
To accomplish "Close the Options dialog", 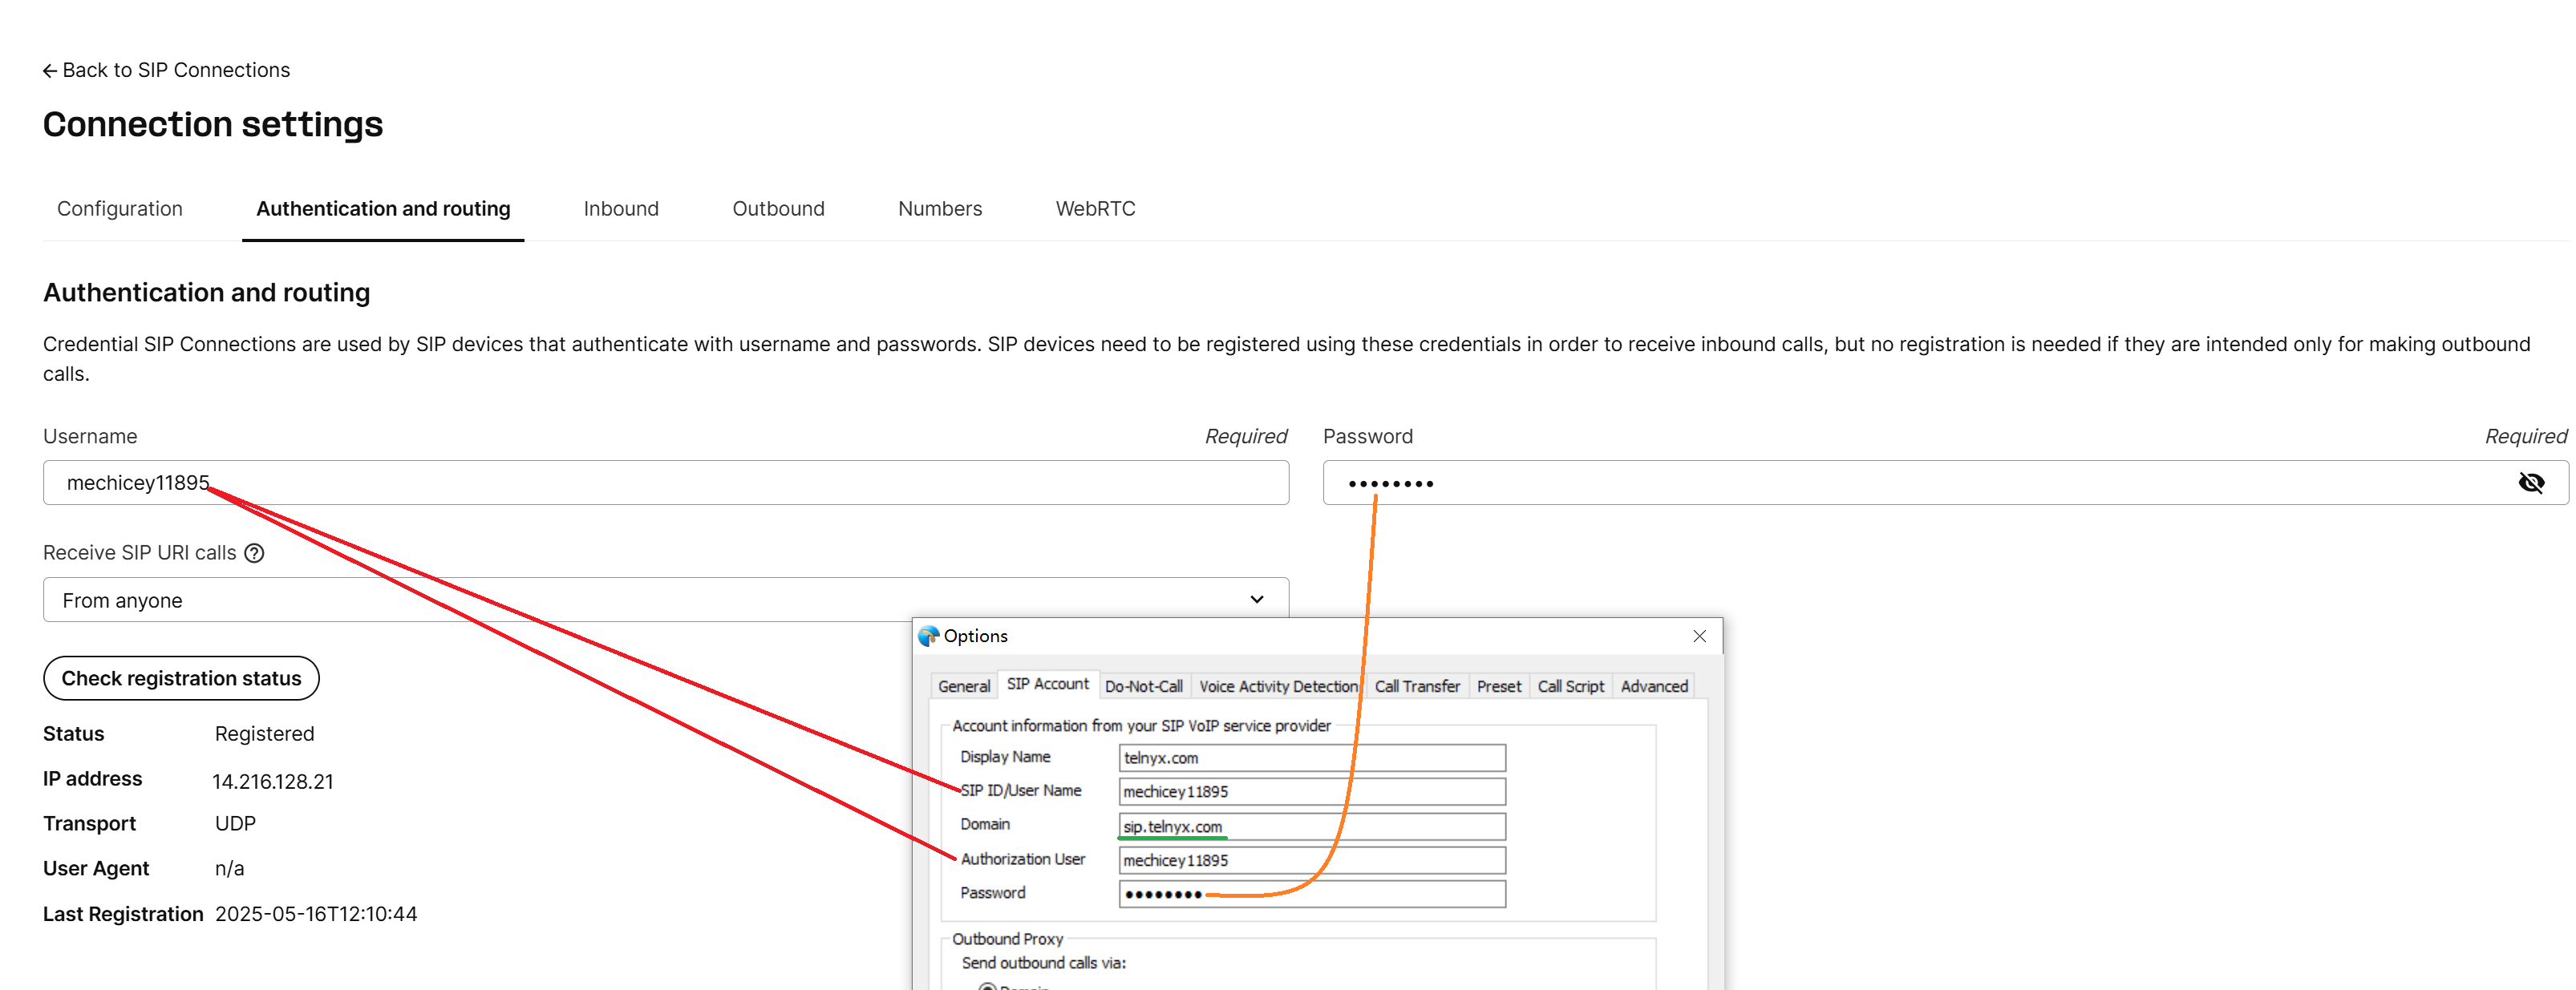I will coord(1699,636).
